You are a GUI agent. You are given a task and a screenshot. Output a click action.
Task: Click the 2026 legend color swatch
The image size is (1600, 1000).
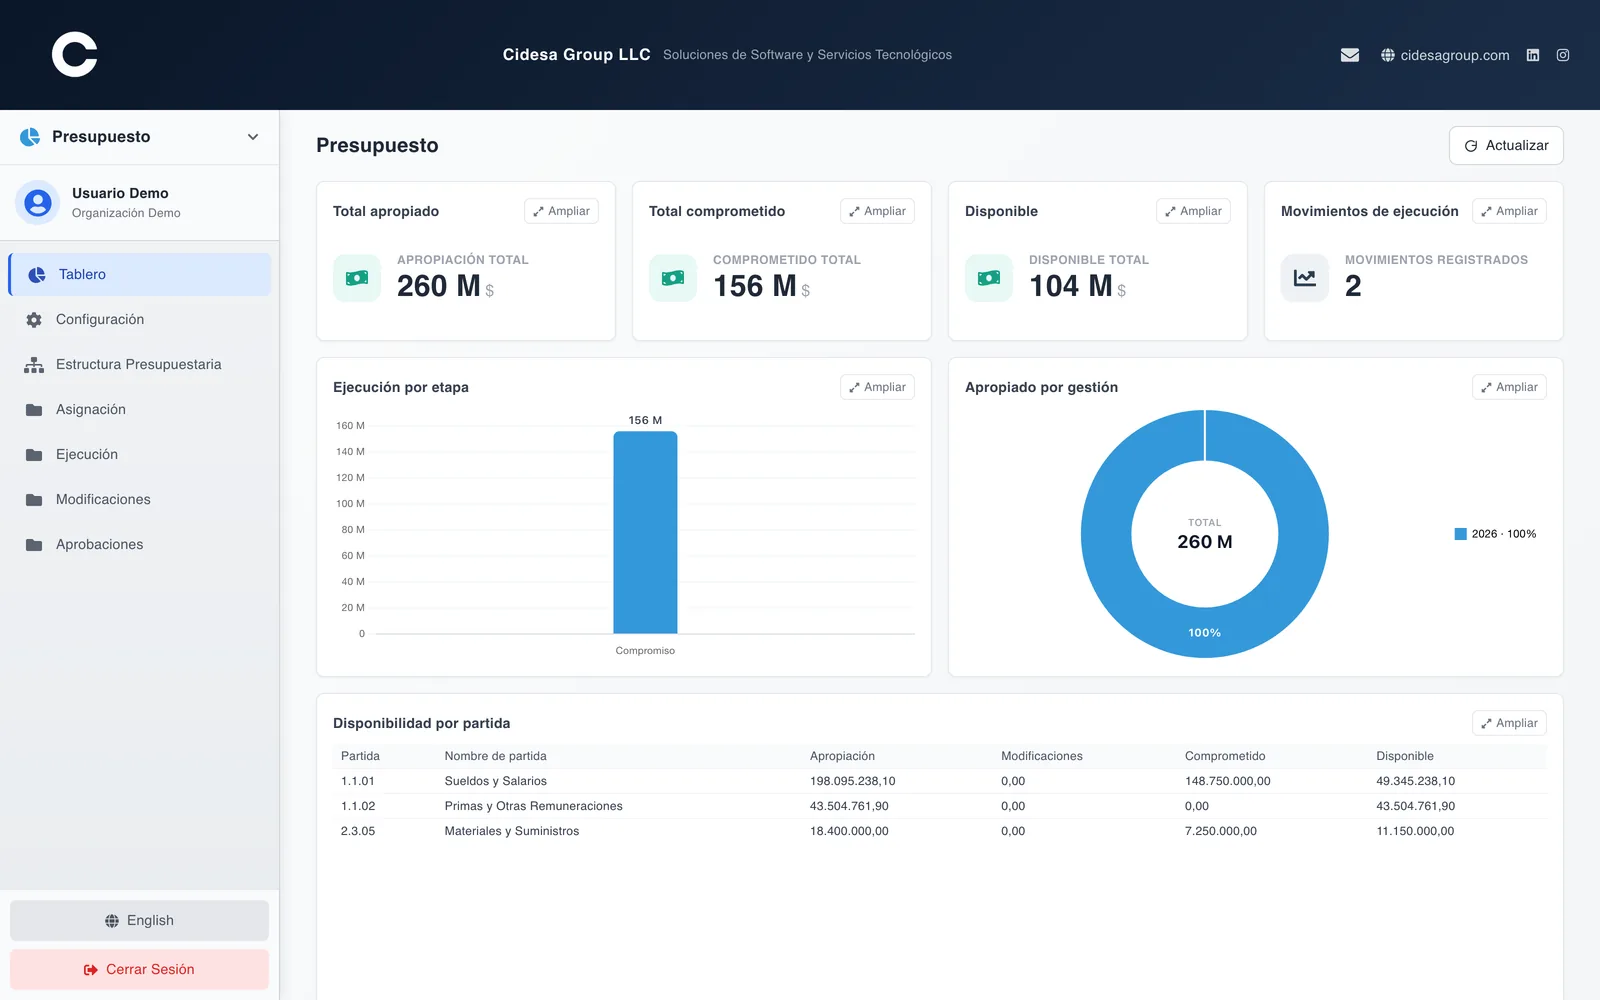[1460, 534]
